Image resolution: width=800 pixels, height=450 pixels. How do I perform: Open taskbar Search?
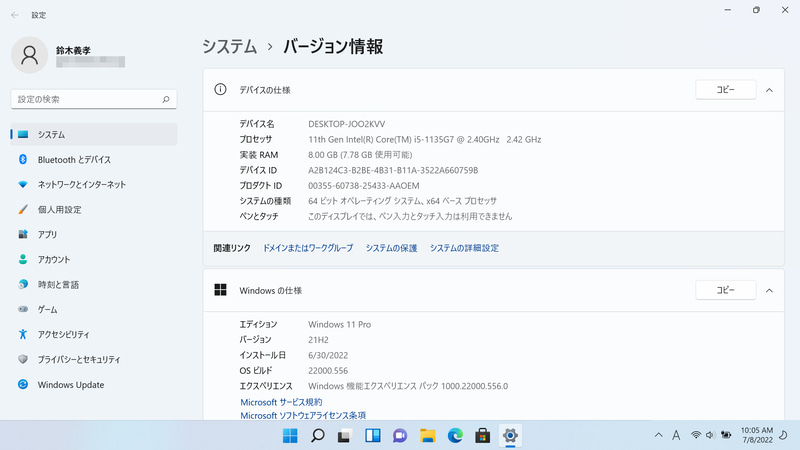click(317, 436)
